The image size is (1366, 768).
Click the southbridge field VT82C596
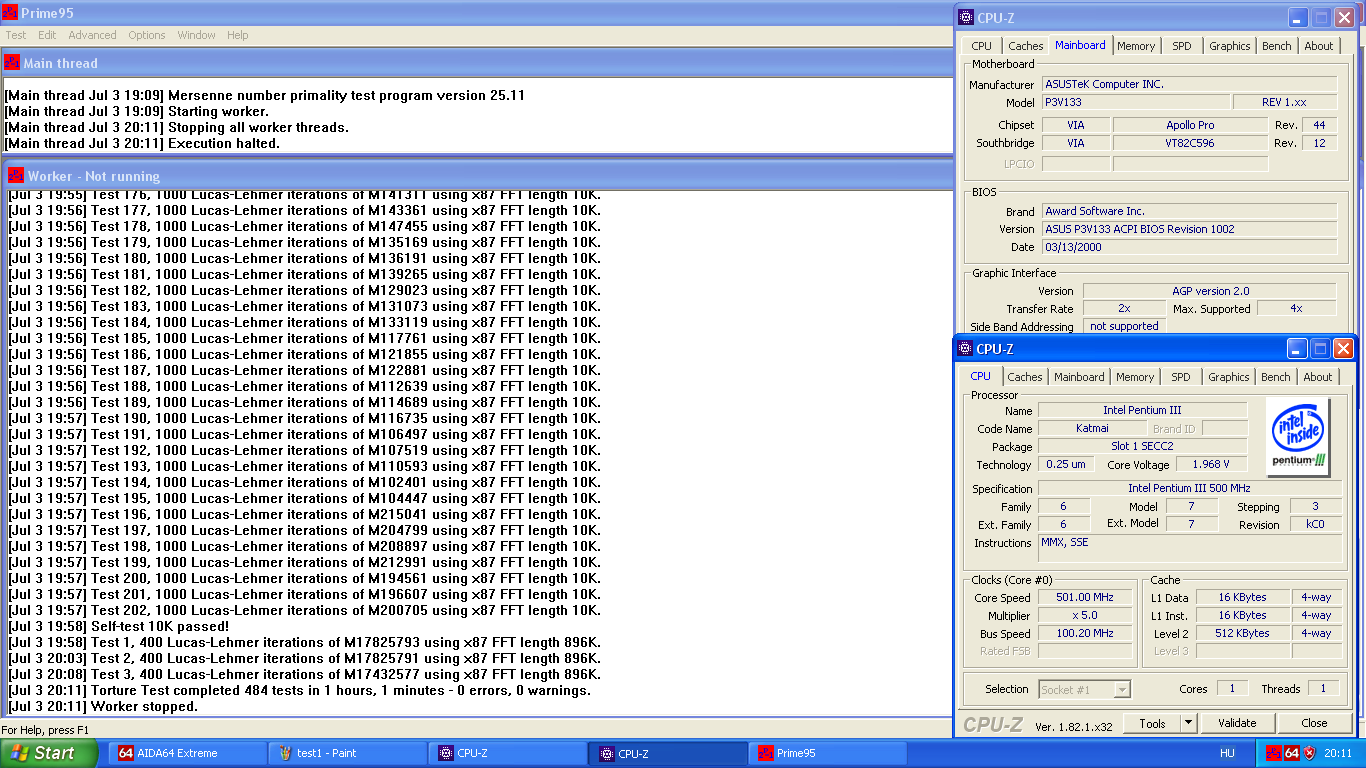[1190, 143]
